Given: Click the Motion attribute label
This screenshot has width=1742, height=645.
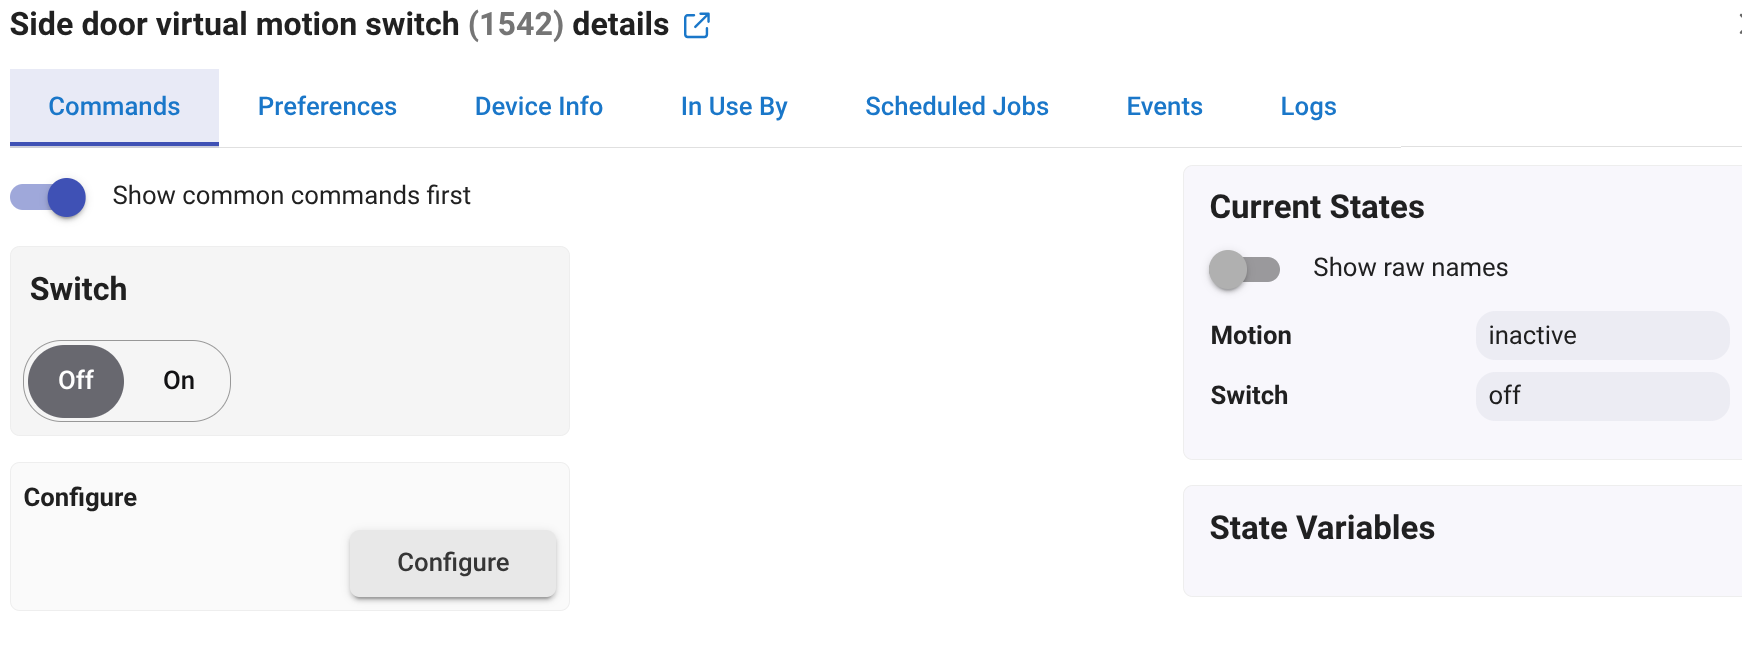Looking at the screenshot, I should [x=1251, y=335].
